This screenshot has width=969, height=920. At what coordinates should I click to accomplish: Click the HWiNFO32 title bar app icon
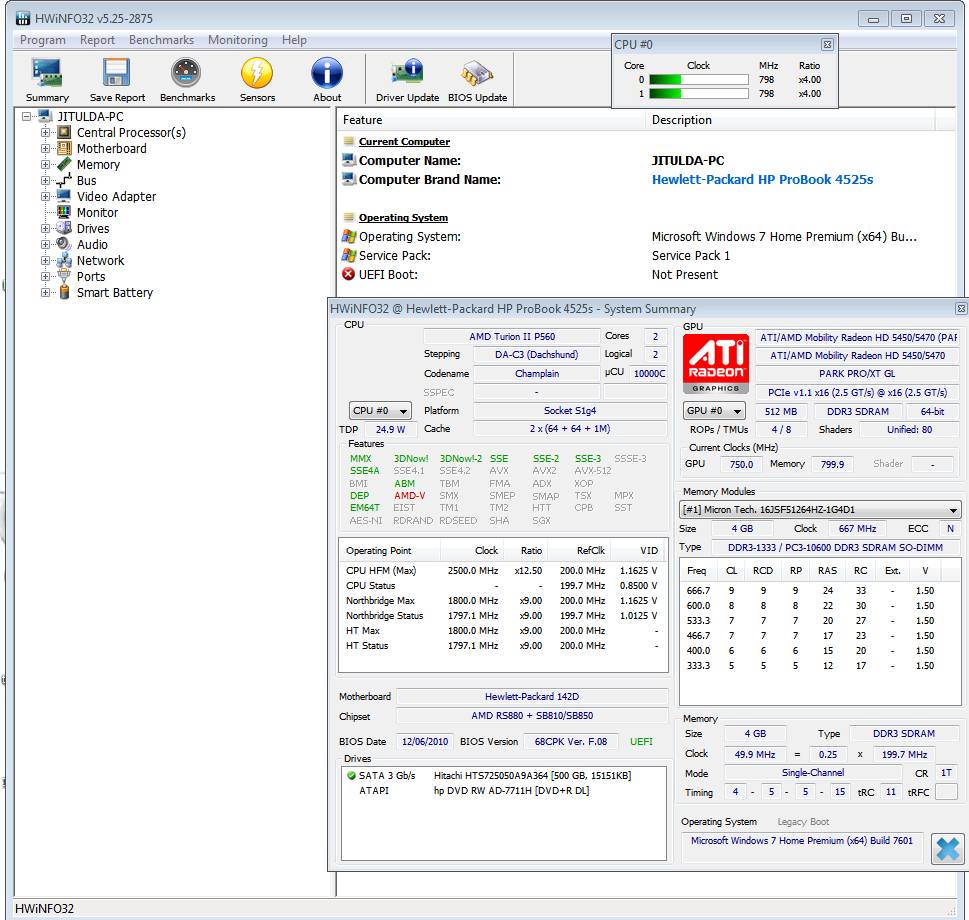click(x=23, y=18)
